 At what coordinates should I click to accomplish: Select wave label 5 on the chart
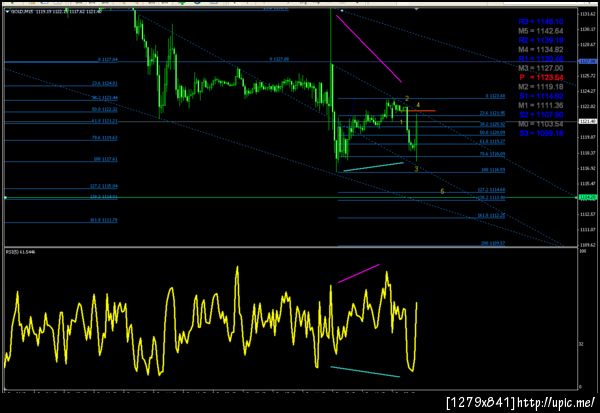(442, 191)
